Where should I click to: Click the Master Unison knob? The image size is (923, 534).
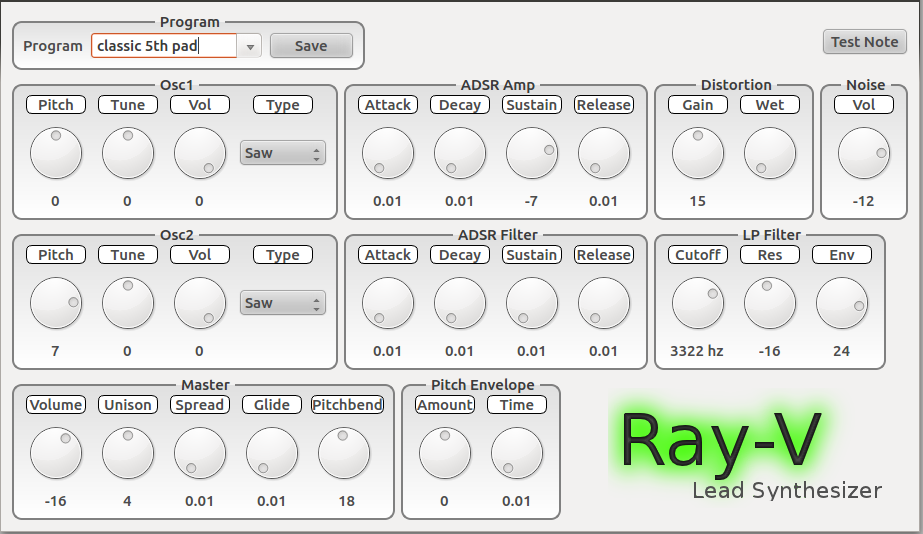(128, 453)
